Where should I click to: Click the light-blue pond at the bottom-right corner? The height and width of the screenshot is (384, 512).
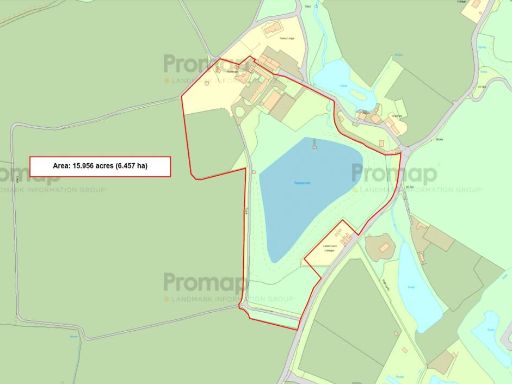[490, 330]
